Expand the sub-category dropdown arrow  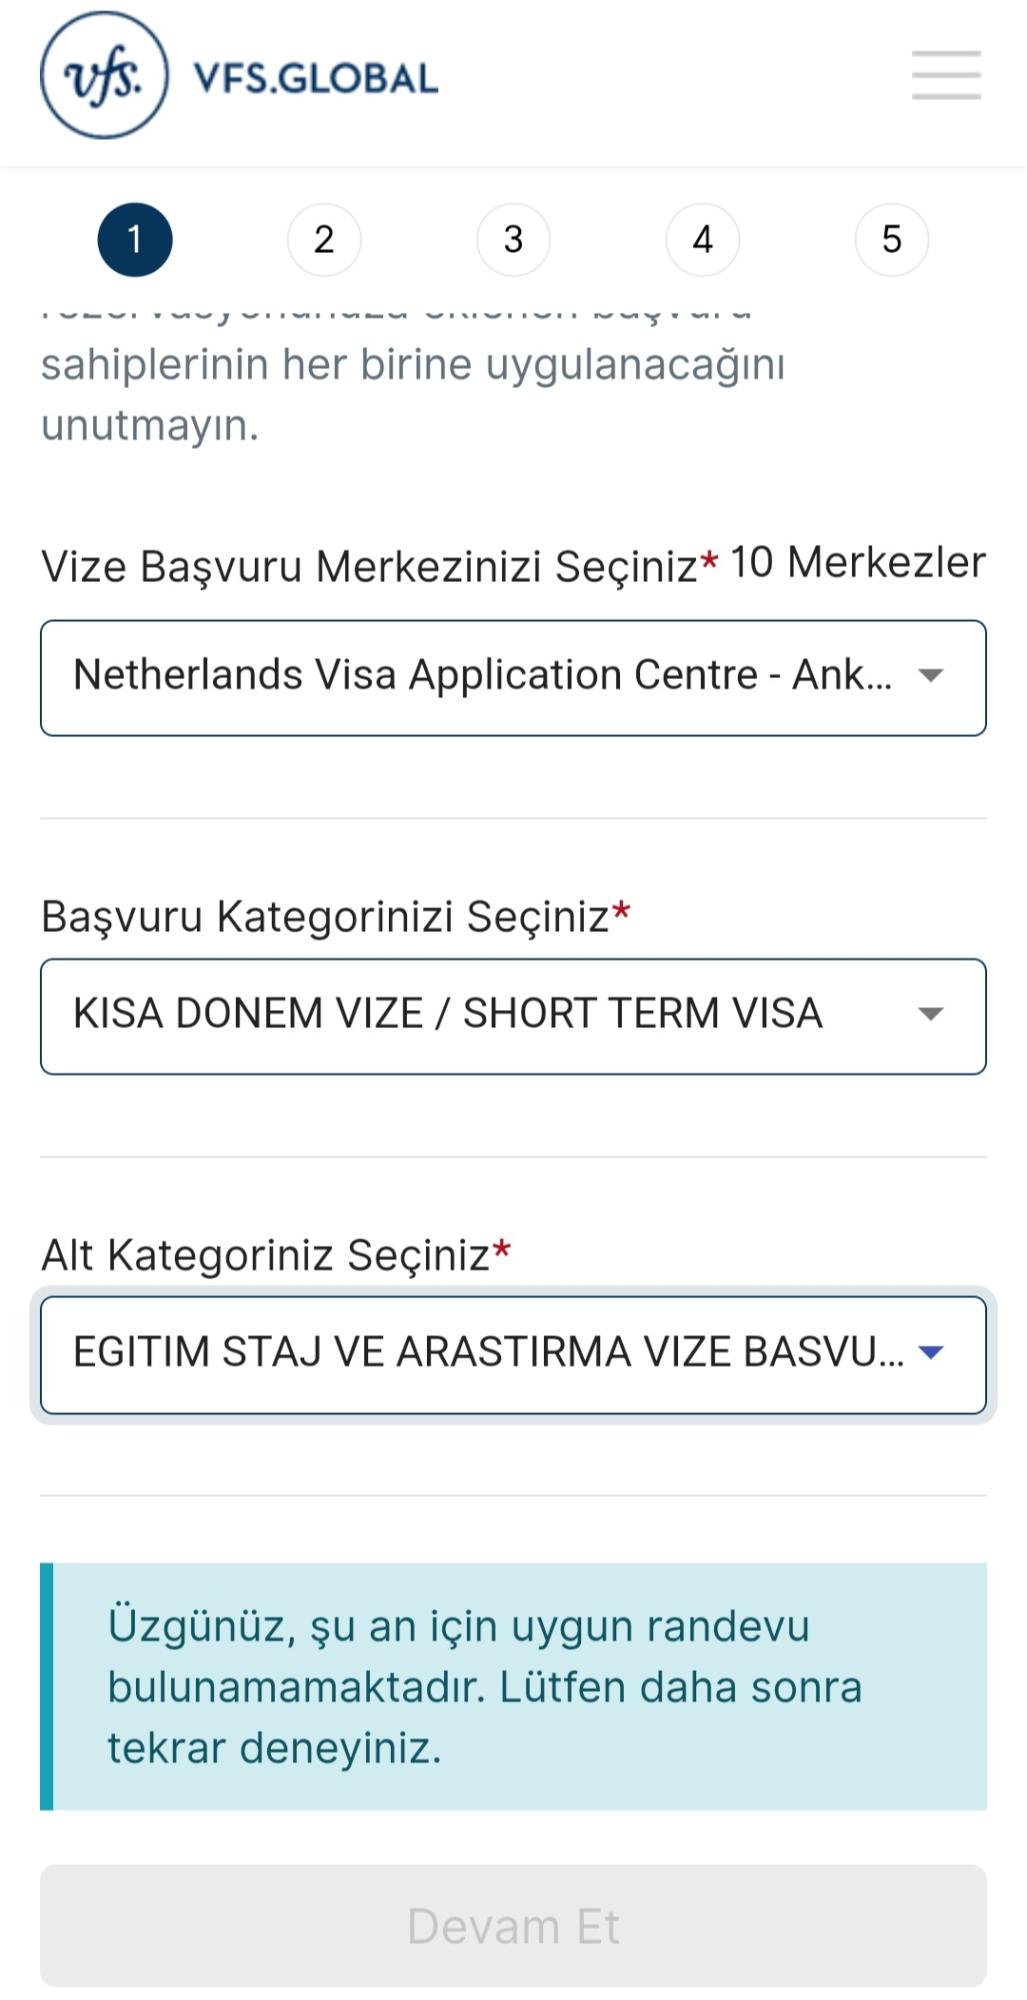coord(931,1353)
